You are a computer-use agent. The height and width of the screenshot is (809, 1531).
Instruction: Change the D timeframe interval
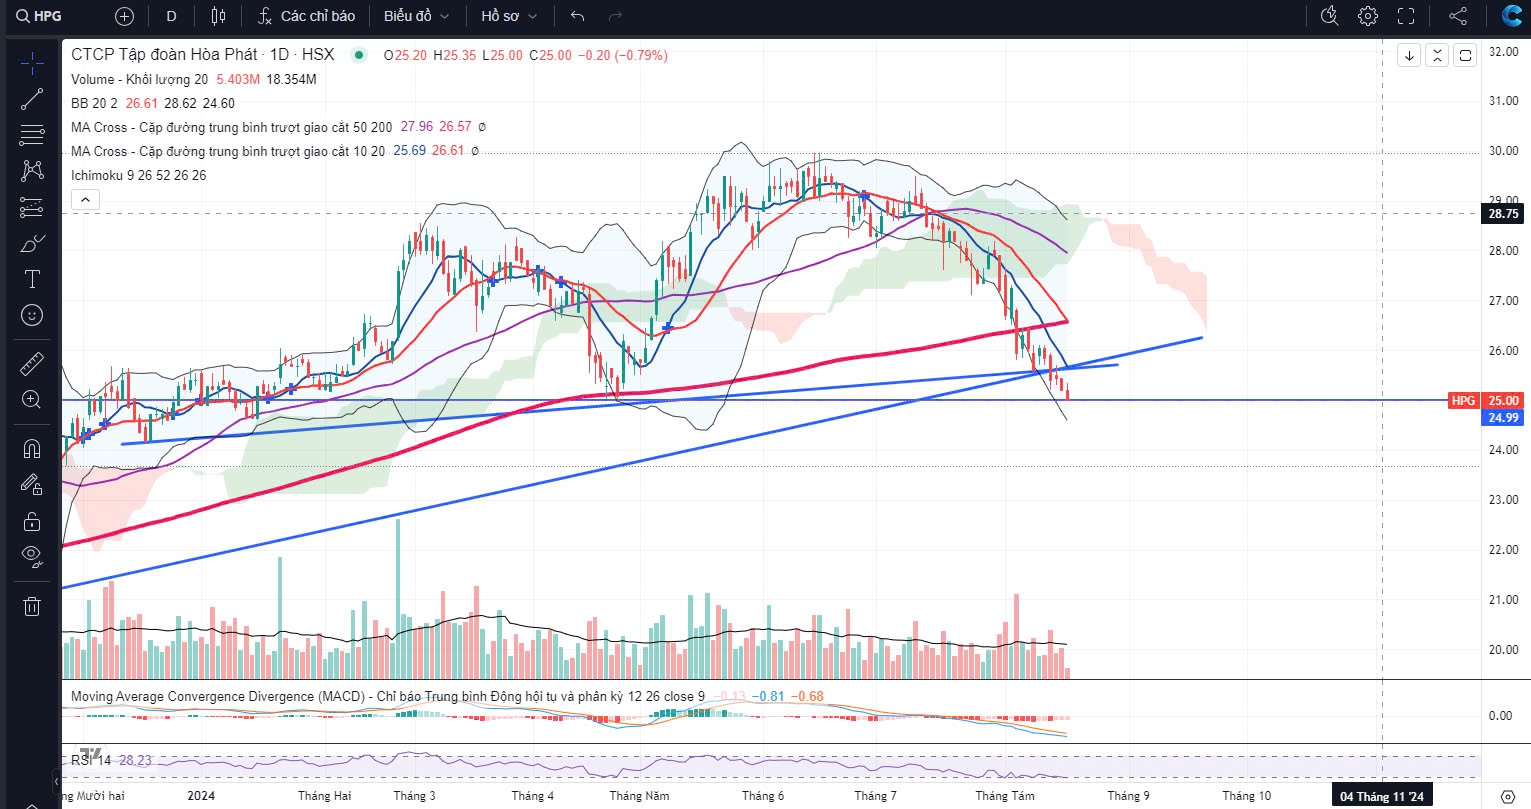point(171,16)
